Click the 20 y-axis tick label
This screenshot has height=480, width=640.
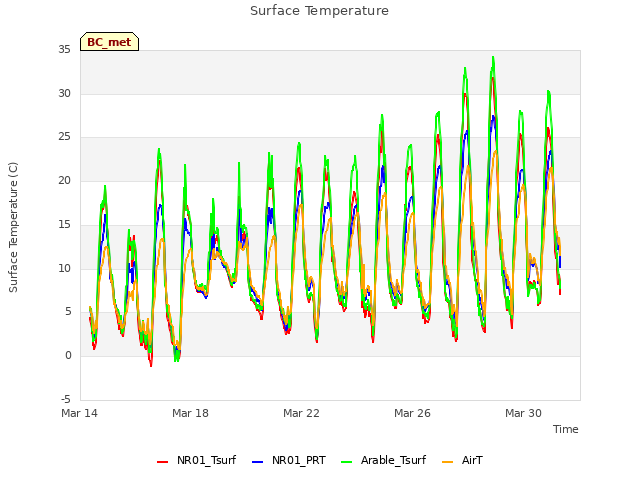64,180
